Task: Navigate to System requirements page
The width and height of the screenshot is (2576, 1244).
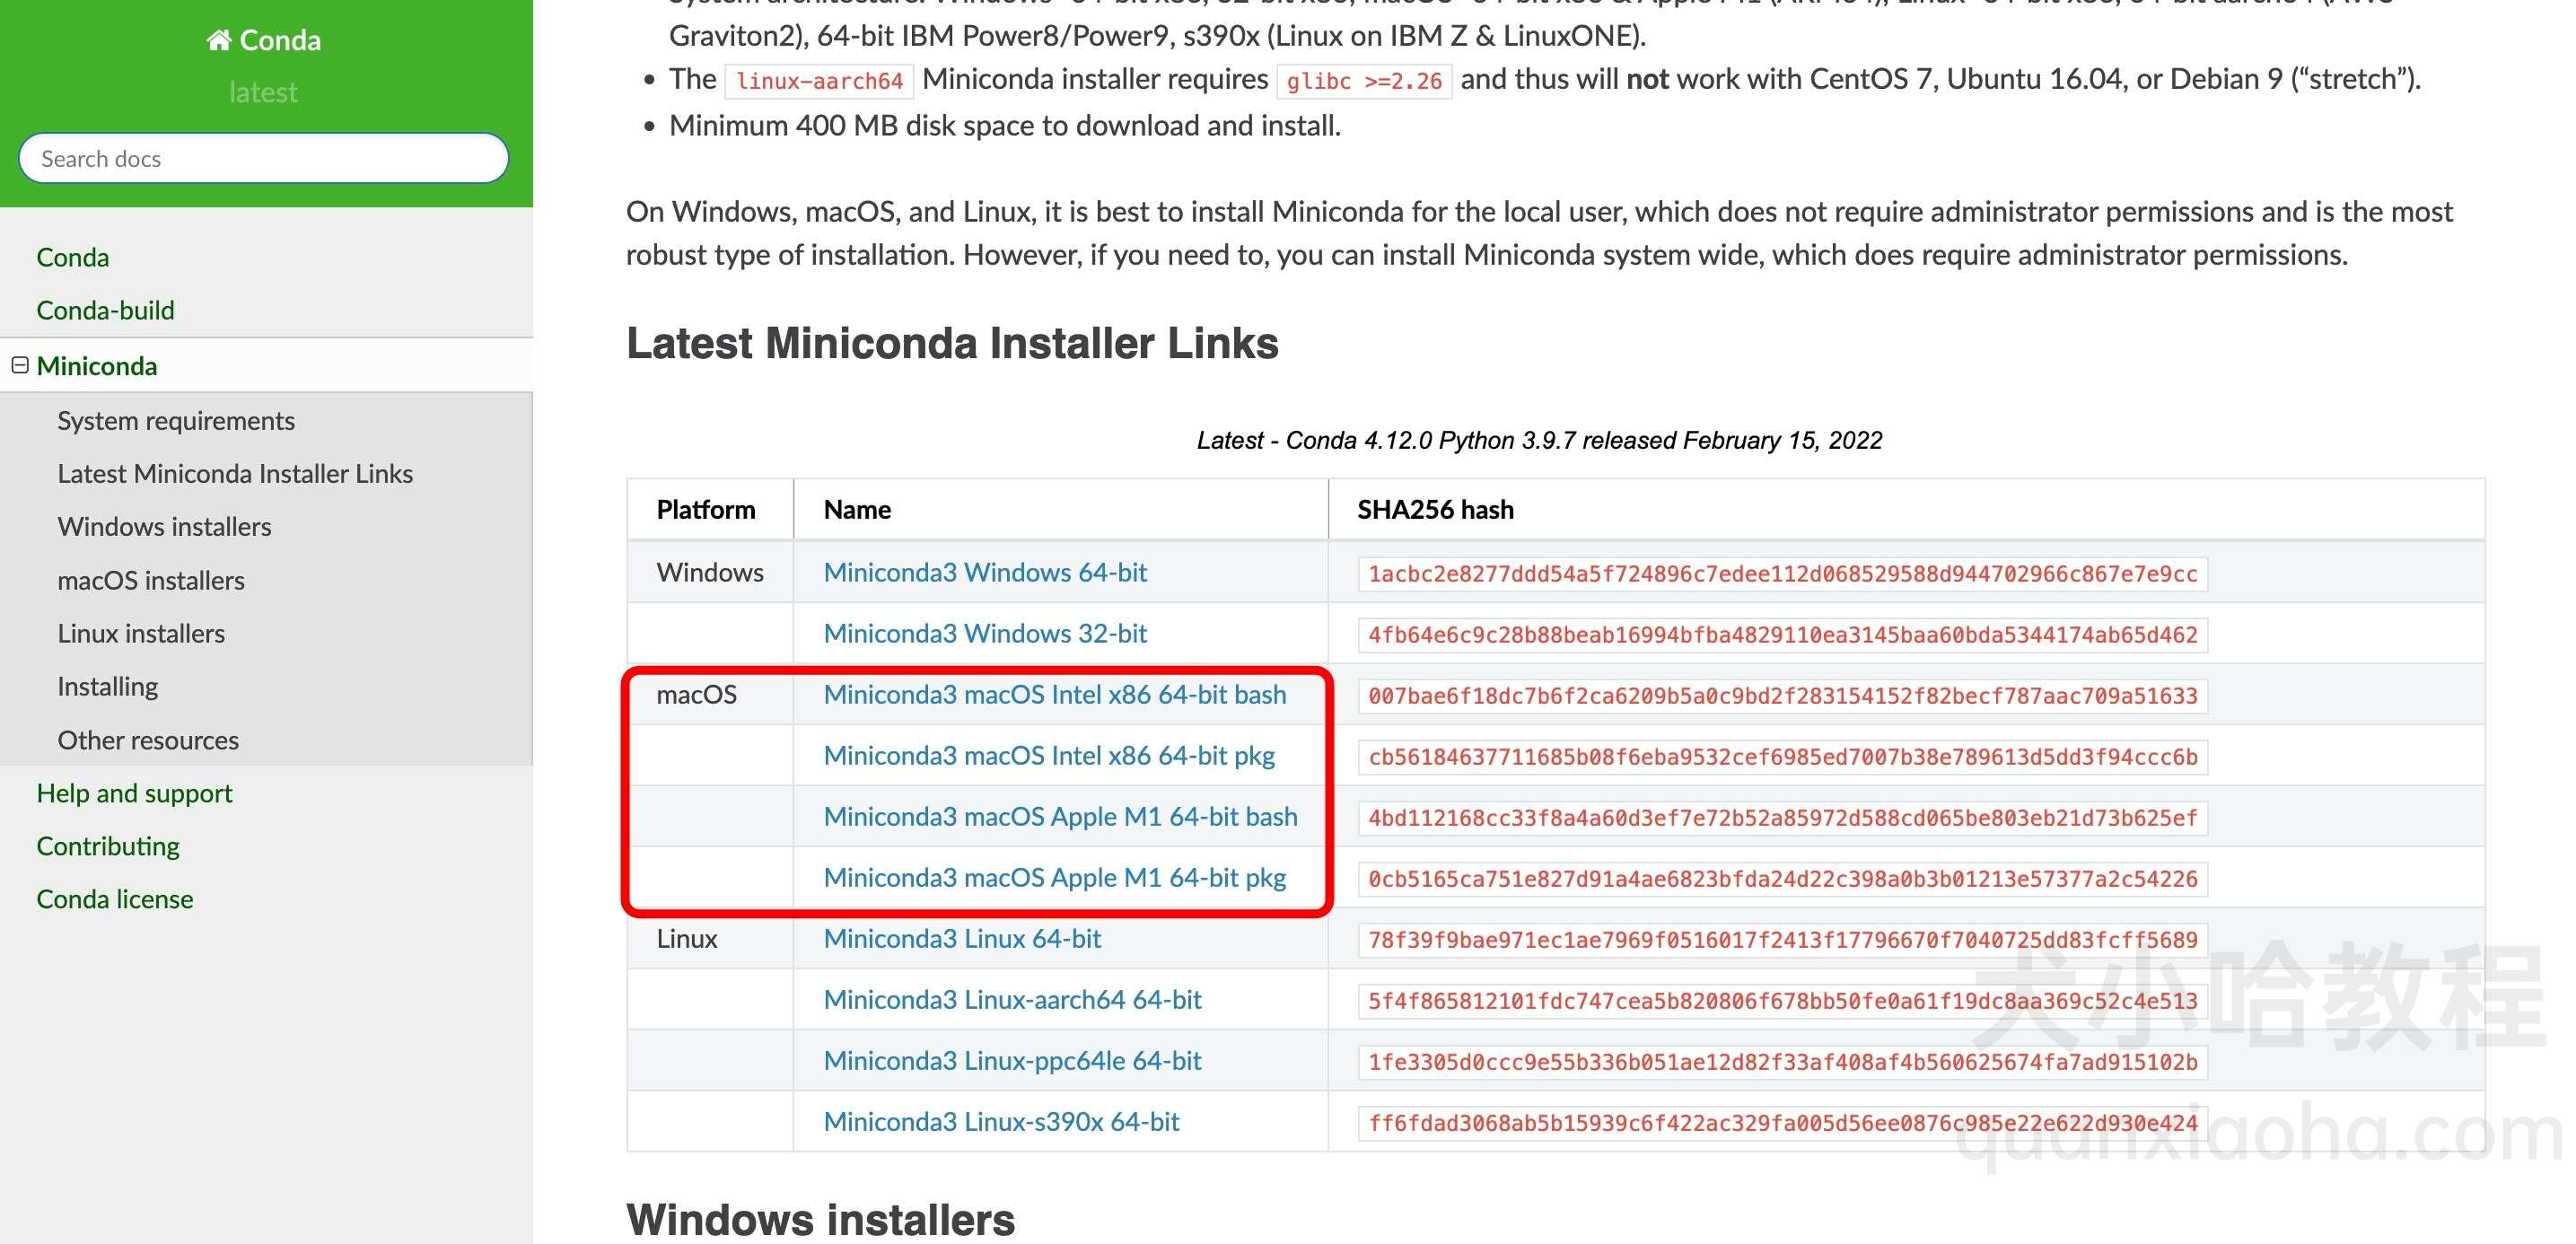Action: point(176,417)
